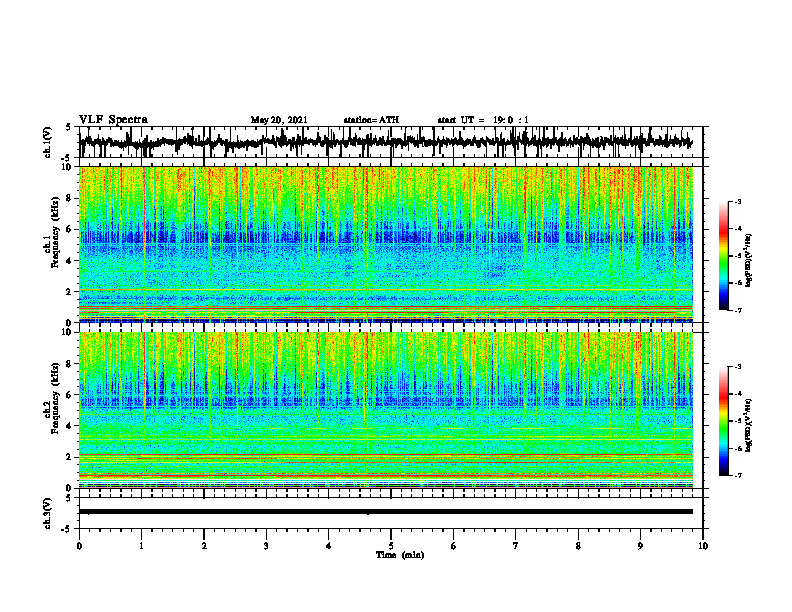Click the "-3" label on ch.1 color scale
The height and width of the screenshot is (612, 792).
point(738,202)
